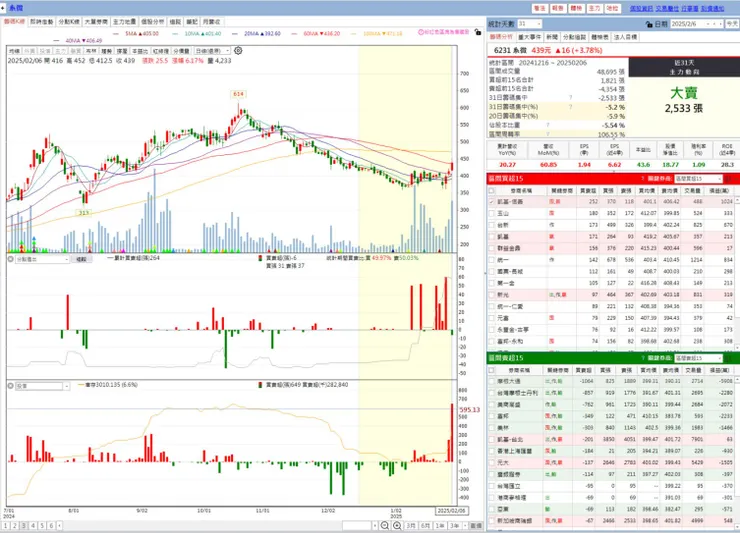Check the 美林 seller checkbox

coord(491,428)
